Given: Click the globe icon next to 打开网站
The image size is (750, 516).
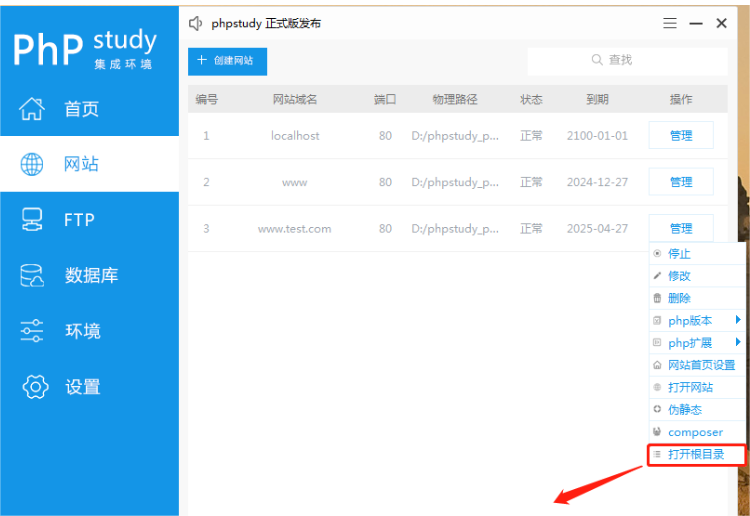Looking at the screenshot, I should pyautogui.click(x=657, y=387).
